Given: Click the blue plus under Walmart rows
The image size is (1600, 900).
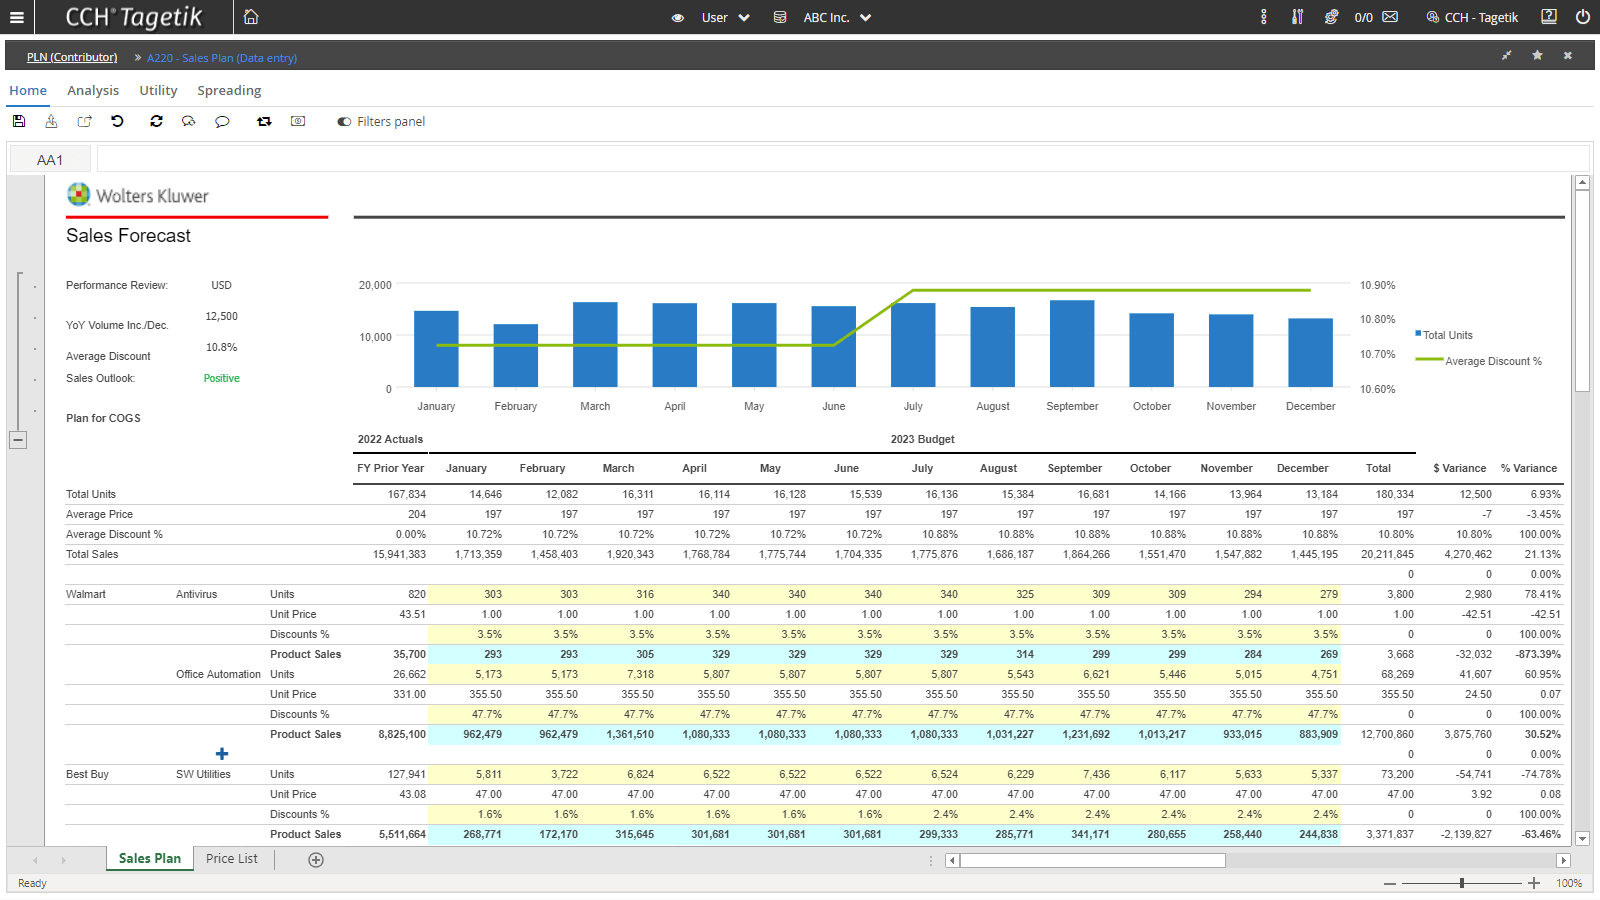Looking at the screenshot, I should coord(222,754).
